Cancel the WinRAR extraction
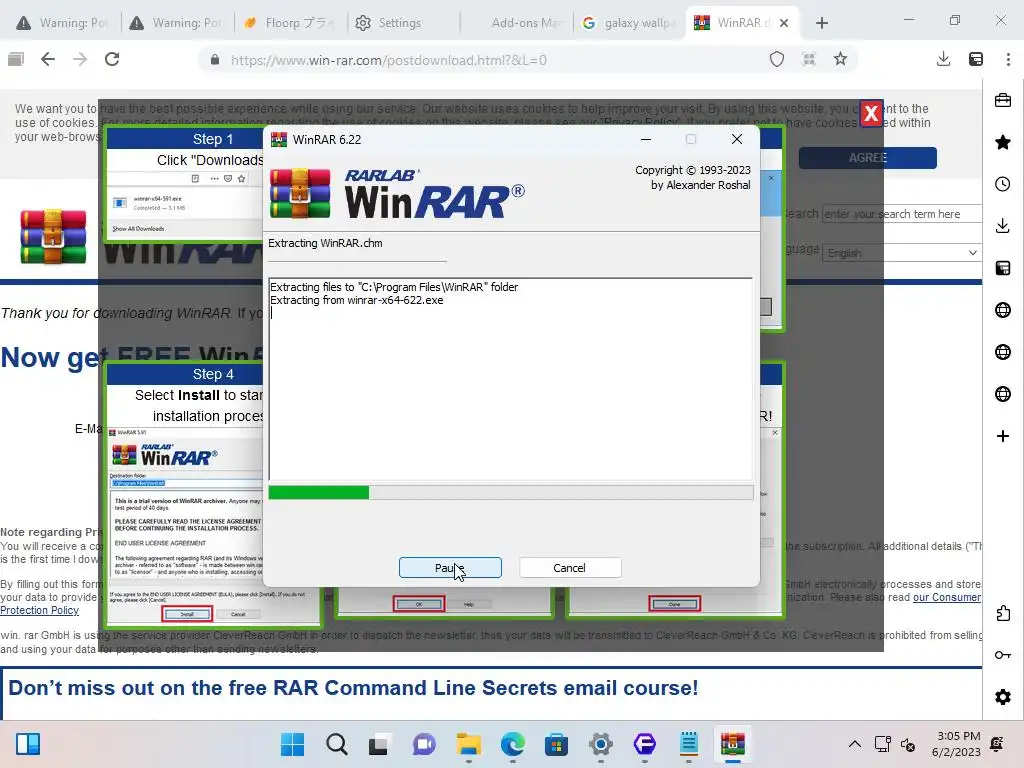 point(569,568)
